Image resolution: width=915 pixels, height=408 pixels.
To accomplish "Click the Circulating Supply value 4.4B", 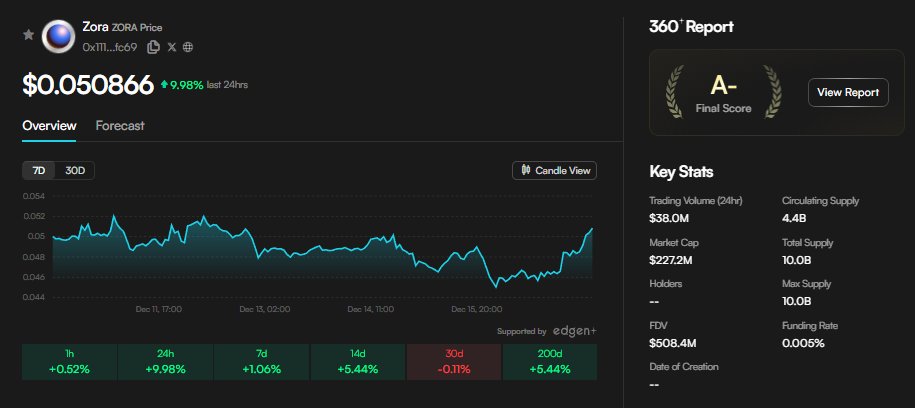I will (x=794, y=219).
